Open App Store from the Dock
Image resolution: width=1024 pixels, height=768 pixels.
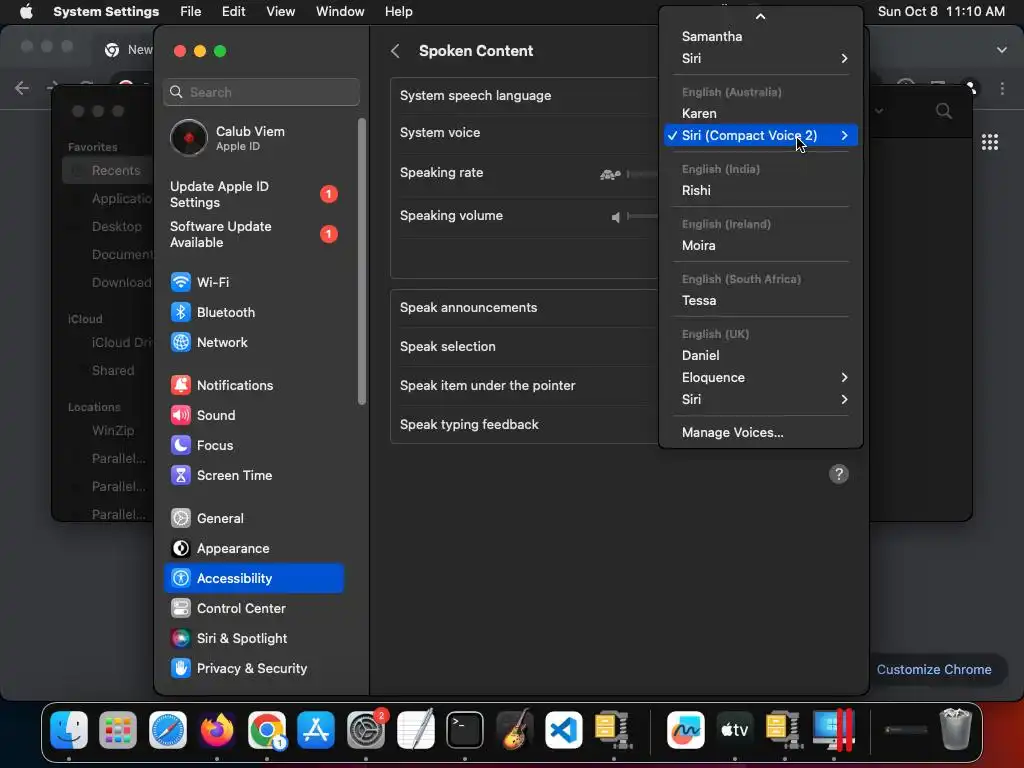pyautogui.click(x=316, y=729)
